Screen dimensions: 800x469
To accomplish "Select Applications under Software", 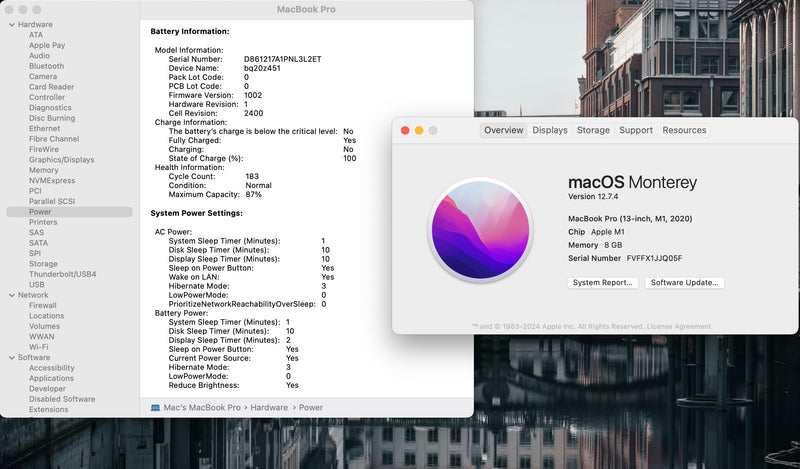I will [x=51, y=378].
